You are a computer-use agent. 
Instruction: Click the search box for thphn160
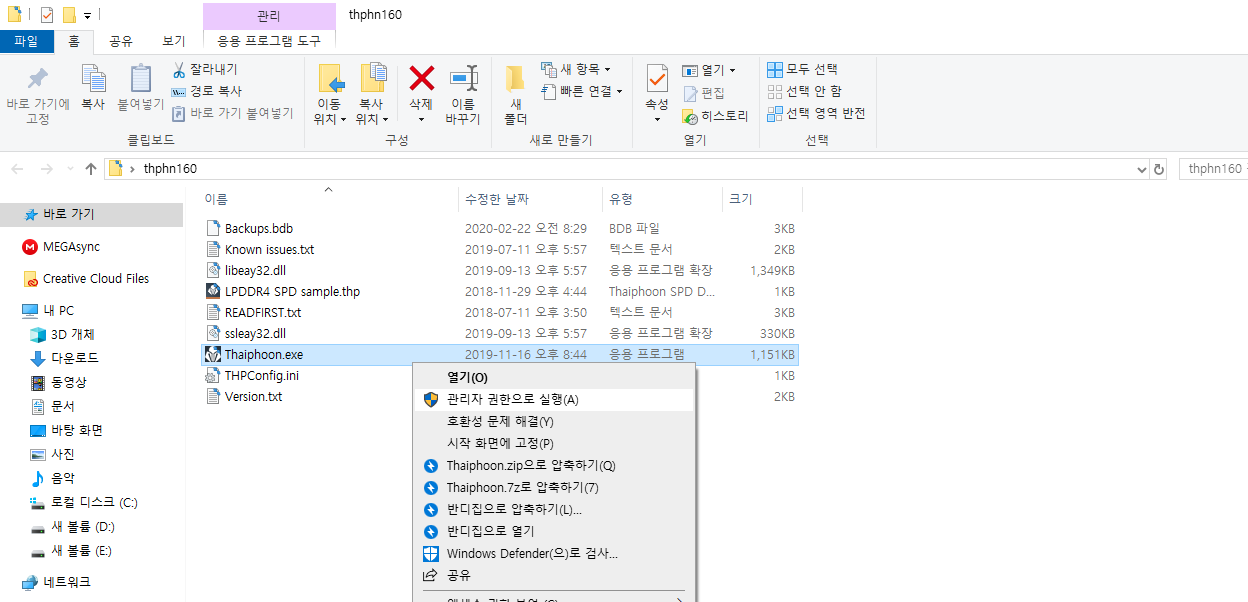(1213, 169)
